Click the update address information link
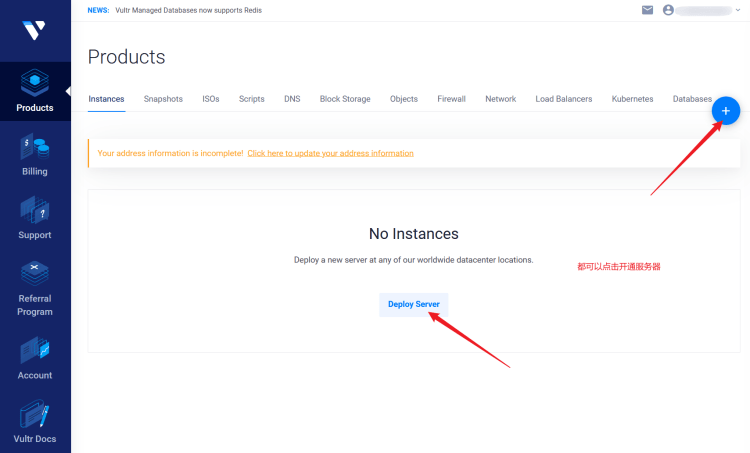Screen dimensions: 750x453 coord(331,153)
